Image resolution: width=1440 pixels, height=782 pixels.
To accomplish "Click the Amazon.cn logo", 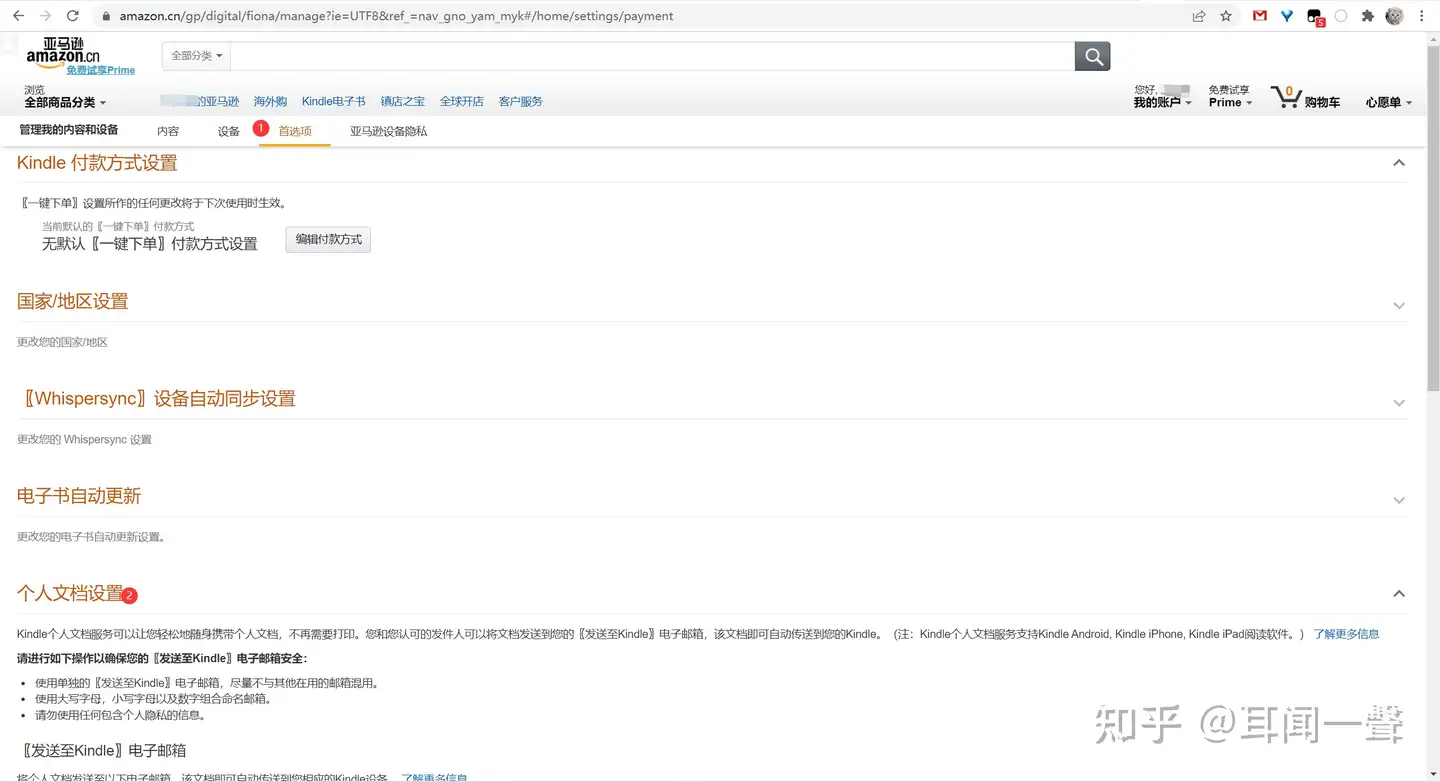I will coord(63,51).
